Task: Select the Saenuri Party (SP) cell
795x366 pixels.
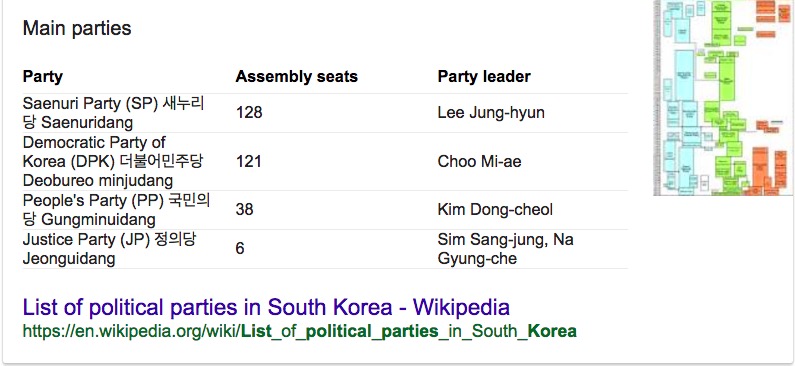Action: coord(114,113)
